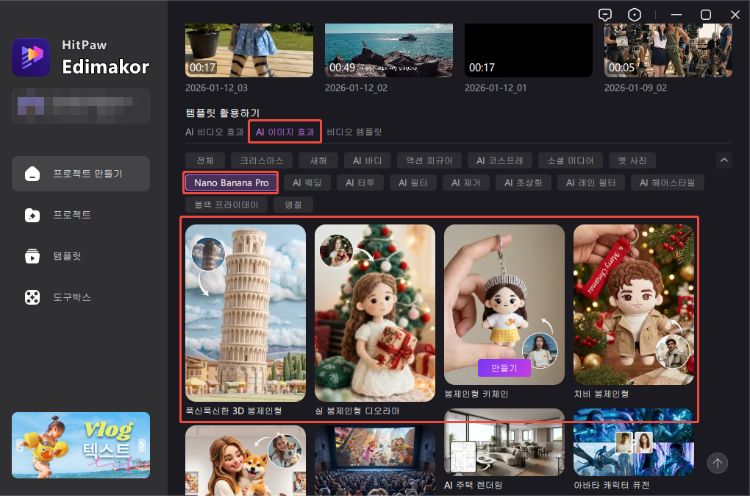Switch to the AI 비디오 효과 tab

pos(214,132)
